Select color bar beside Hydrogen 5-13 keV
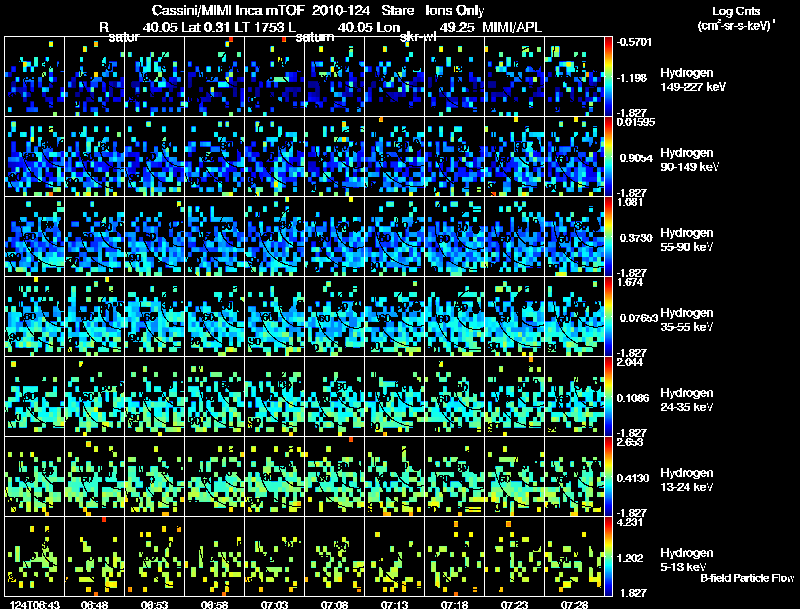 tap(610, 557)
